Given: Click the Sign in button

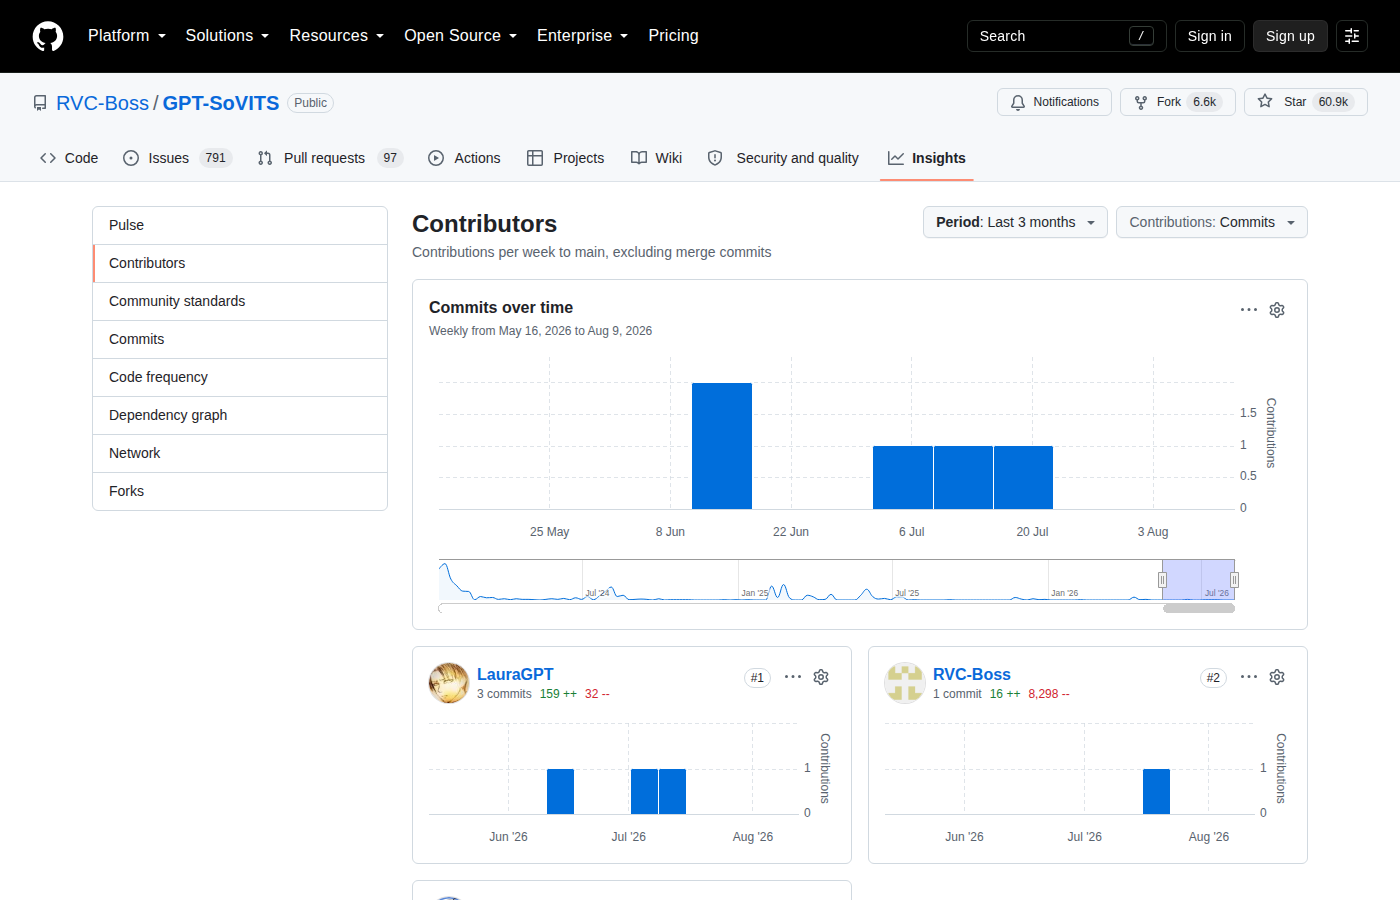Looking at the screenshot, I should [1210, 36].
